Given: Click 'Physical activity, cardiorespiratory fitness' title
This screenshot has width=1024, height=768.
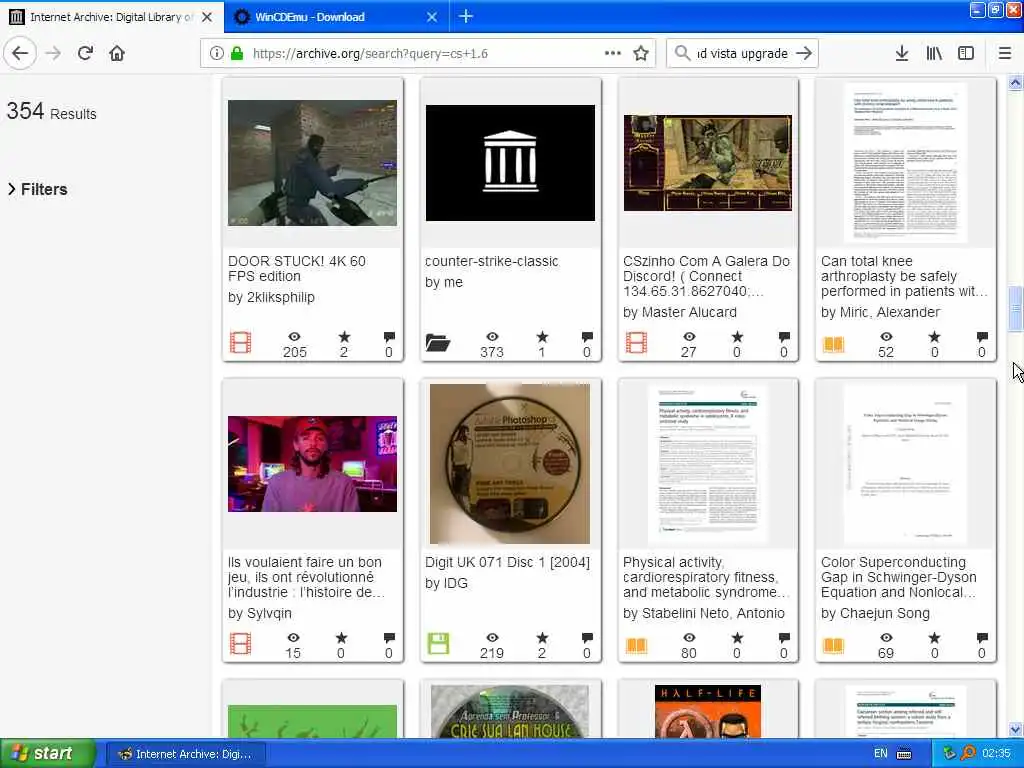Looking at the screenshot, I should coord(706,577).
